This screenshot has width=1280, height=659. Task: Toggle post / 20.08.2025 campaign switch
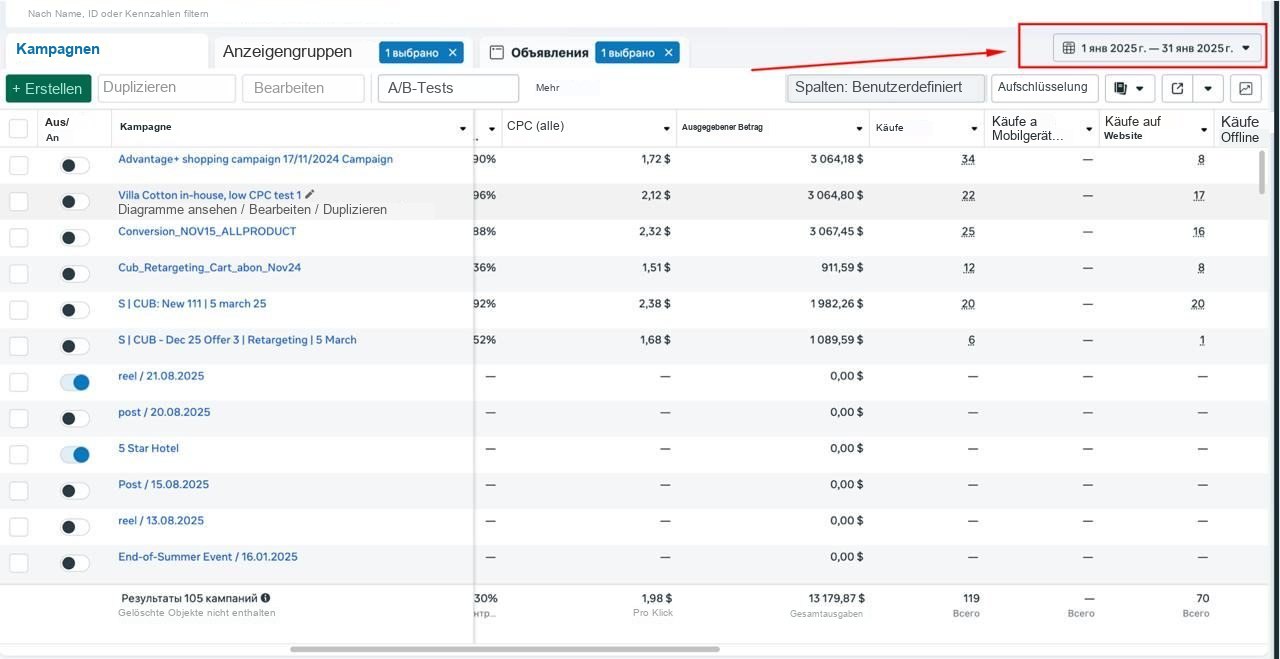coord(75,419)
